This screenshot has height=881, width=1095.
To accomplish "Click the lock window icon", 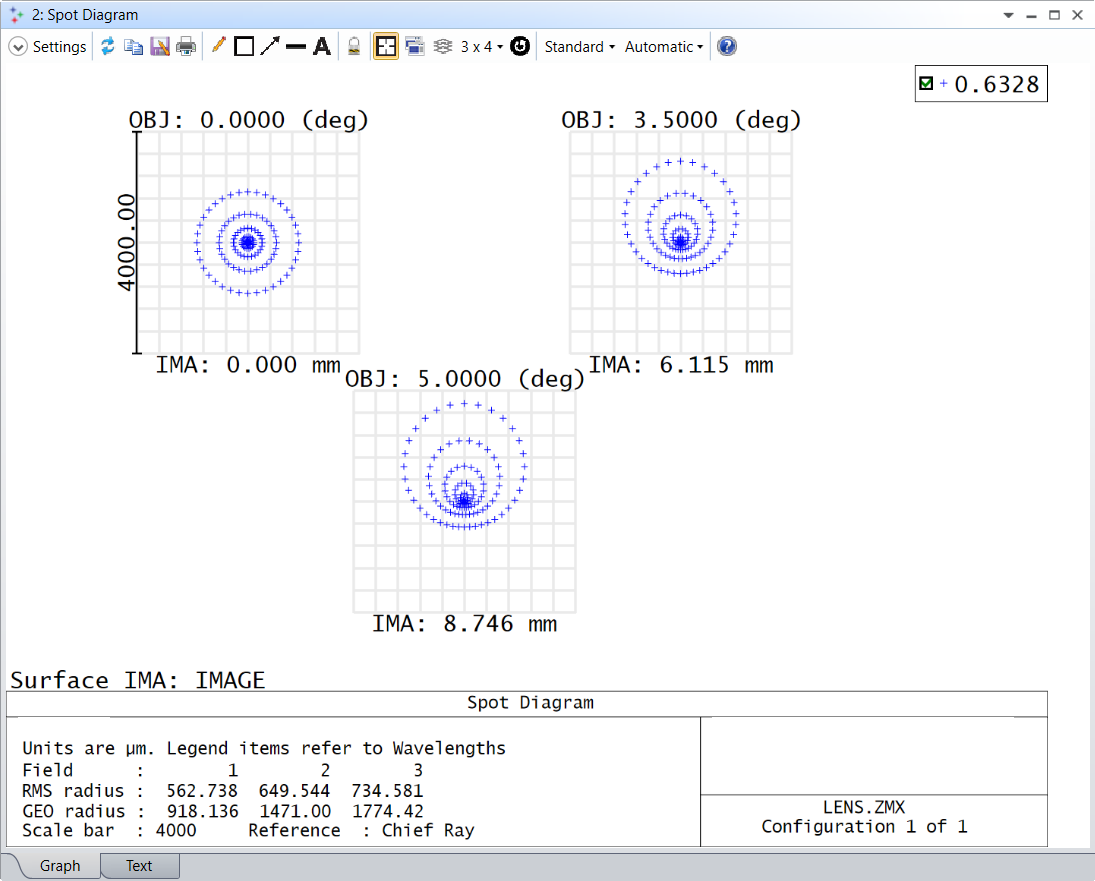I will pos(354,47).
